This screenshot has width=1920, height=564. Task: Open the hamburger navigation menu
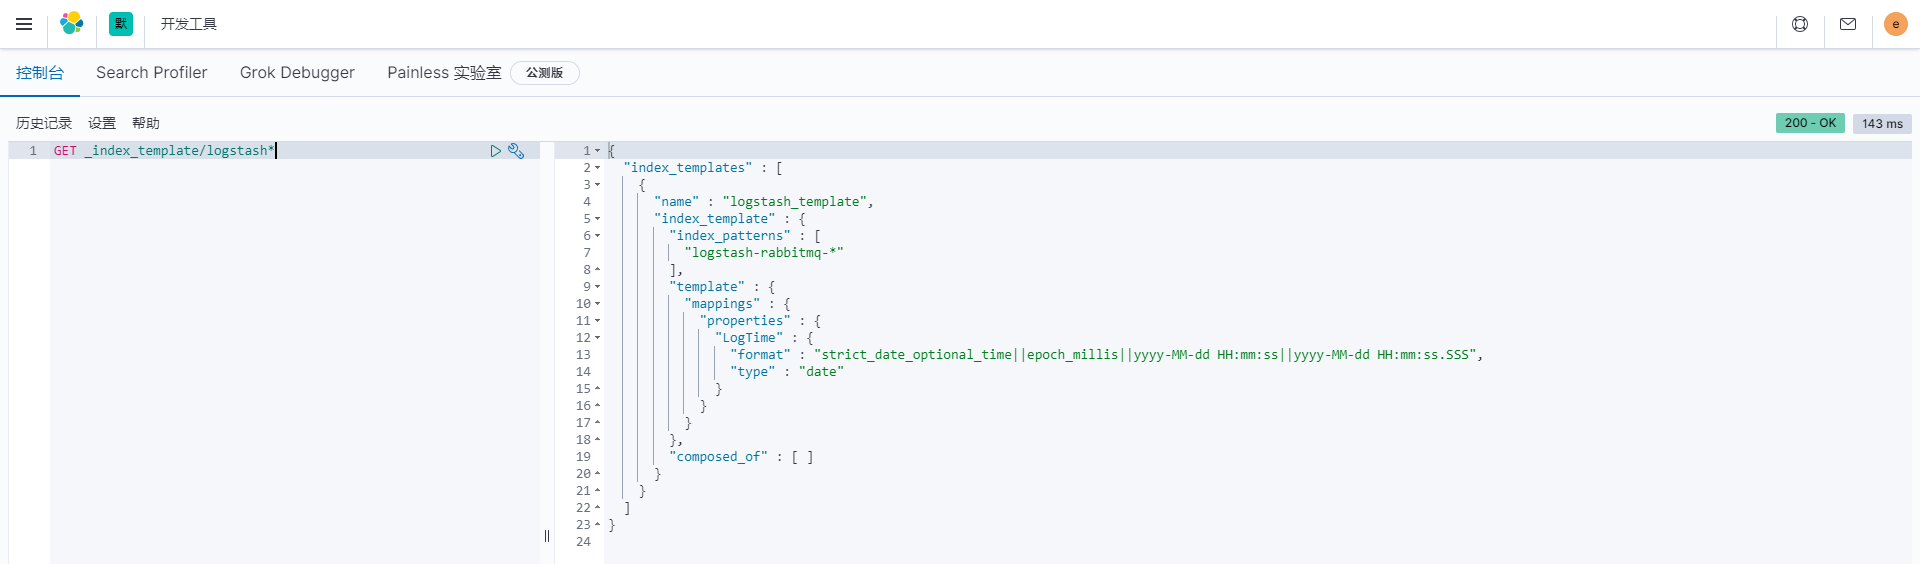pyautogui.click(x=24, y=24)
